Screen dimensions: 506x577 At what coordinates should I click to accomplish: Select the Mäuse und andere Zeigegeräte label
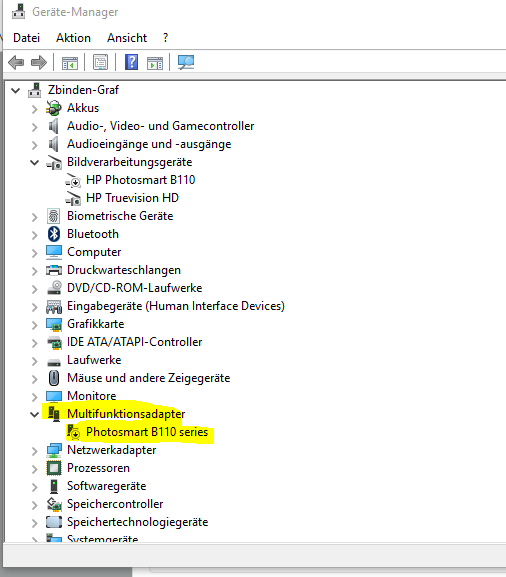[149, 378]
